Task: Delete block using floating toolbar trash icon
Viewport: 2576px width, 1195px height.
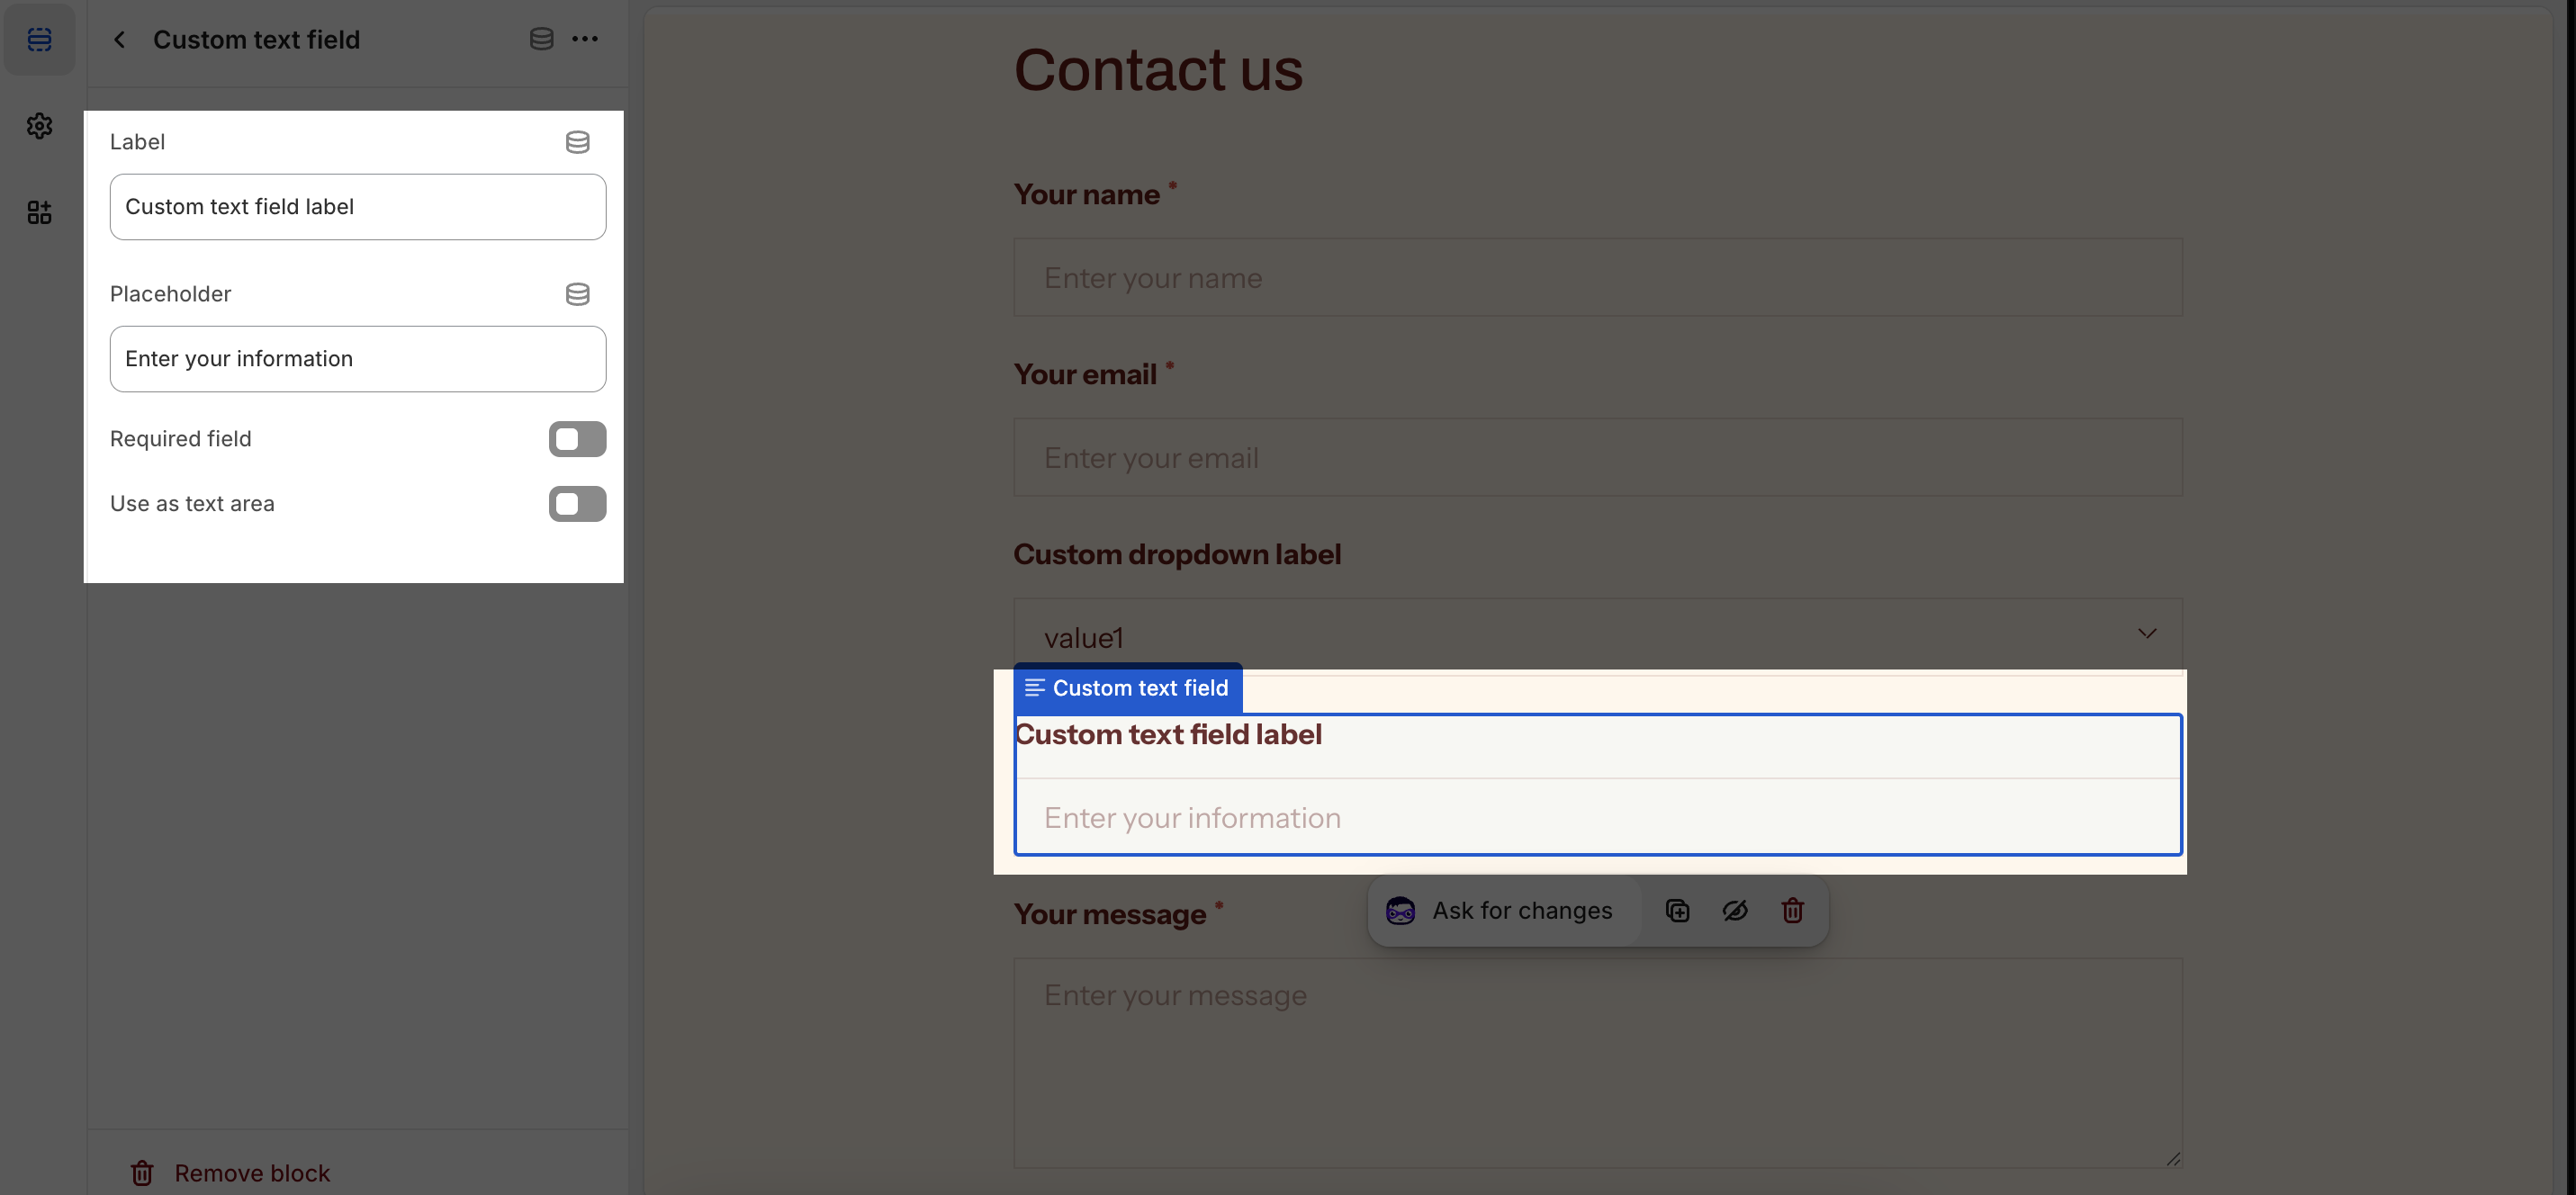Action: click(1792, 911)
